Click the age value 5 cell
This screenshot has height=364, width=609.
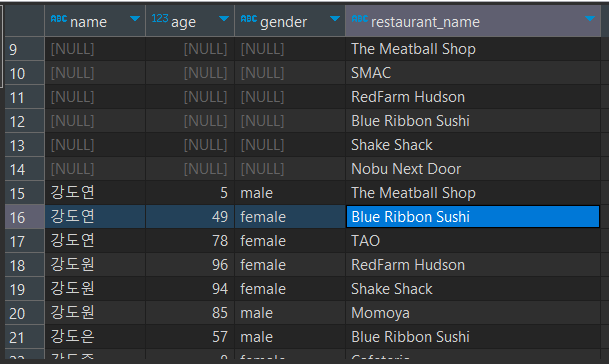tap(190, 193)
